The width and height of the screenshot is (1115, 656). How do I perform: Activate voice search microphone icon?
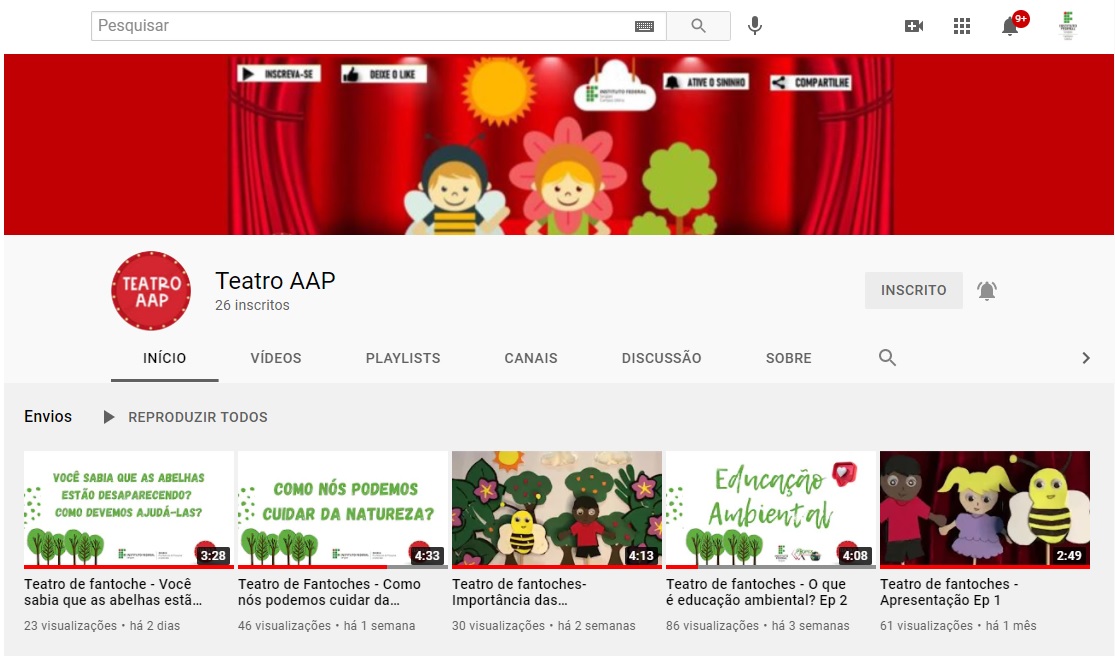[x=755, y=26]
